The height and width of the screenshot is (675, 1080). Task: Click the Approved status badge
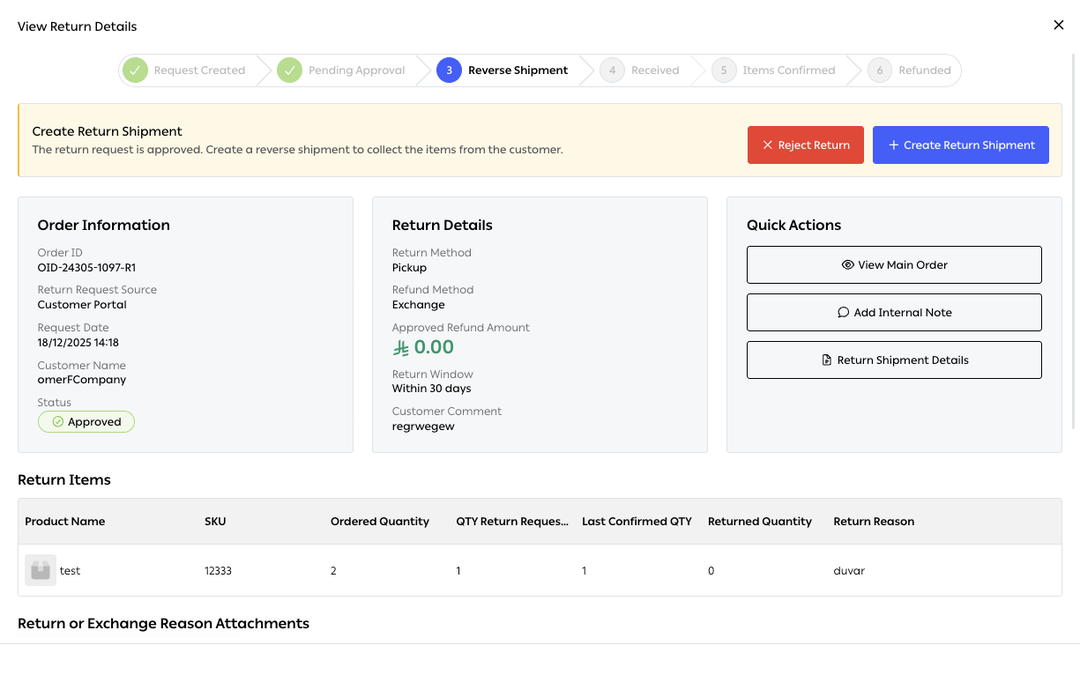click(86, 422)
